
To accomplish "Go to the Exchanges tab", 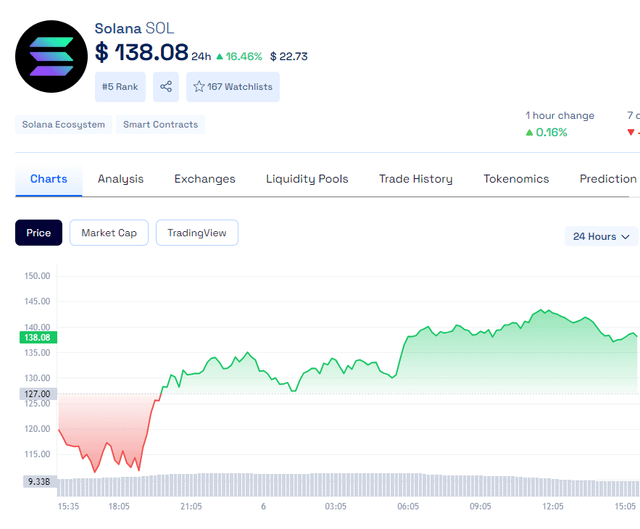I will coord(205,179).
